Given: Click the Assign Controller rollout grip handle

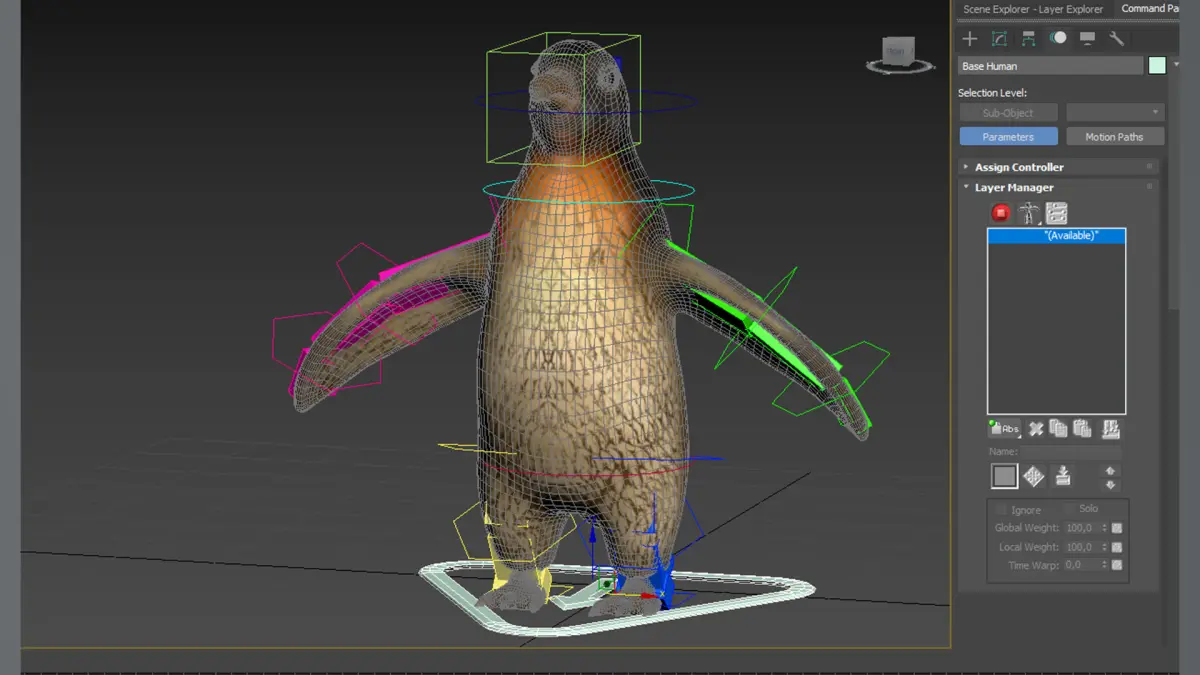Looking at the screenshot, I should [x=1150, y=167].
